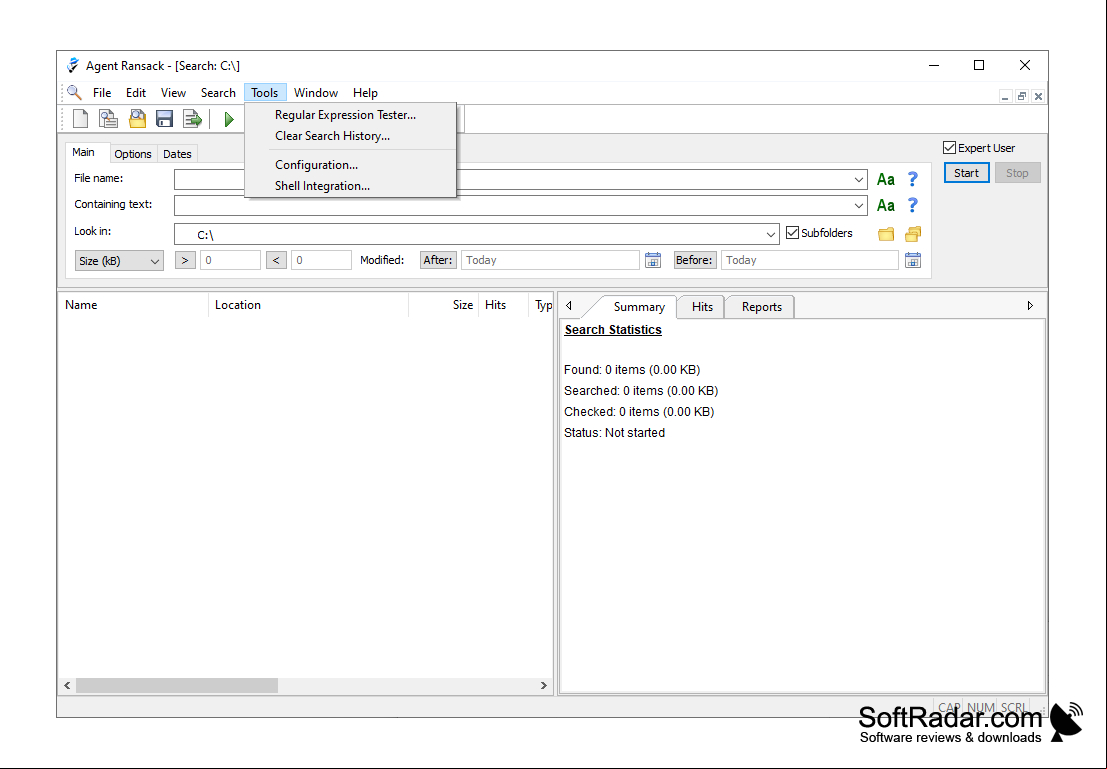Click the Start search button

(967, 173)
